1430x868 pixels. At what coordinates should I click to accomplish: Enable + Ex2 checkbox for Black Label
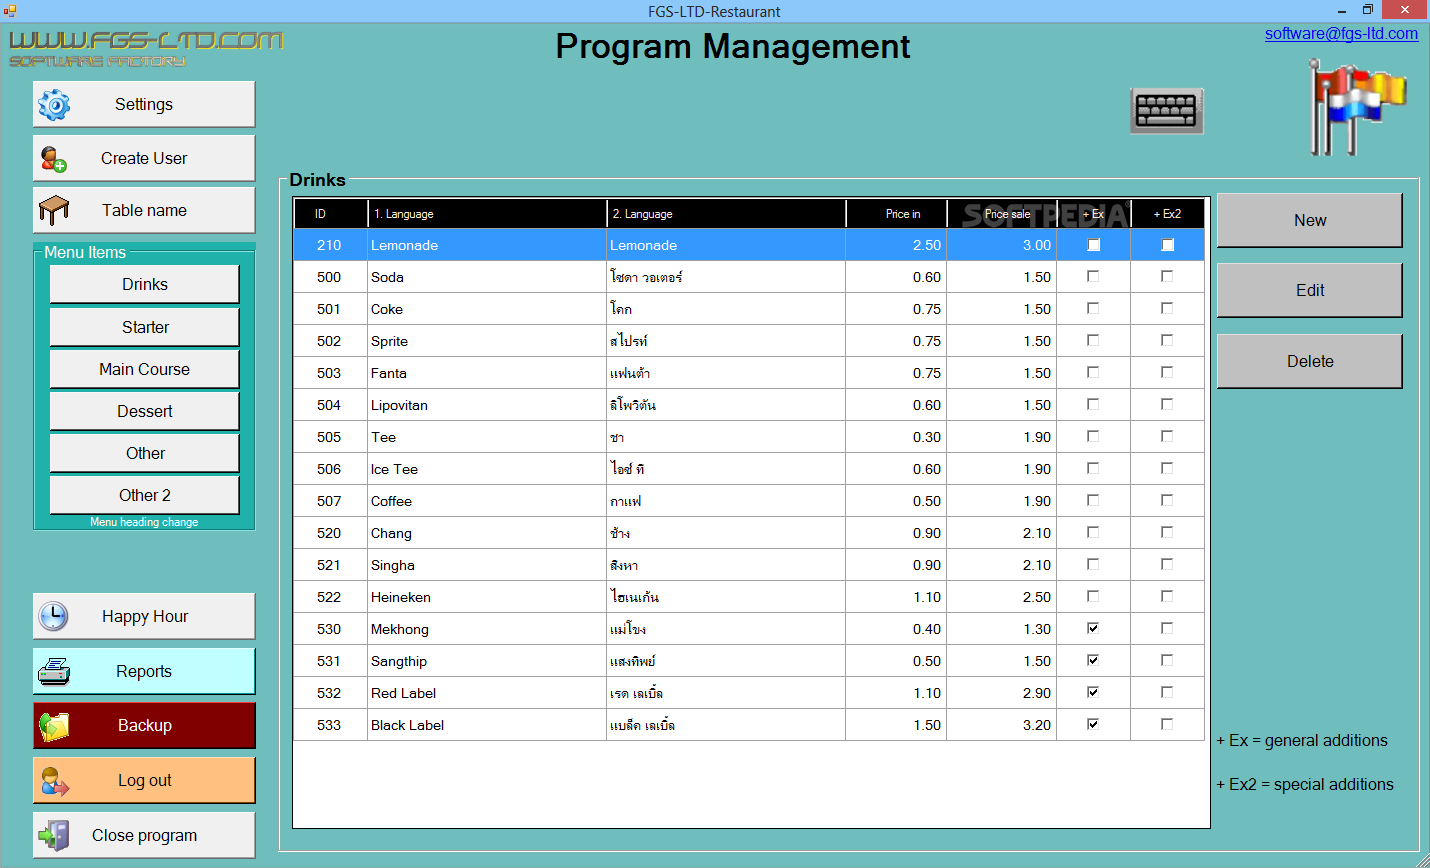tap(1167, 725)
